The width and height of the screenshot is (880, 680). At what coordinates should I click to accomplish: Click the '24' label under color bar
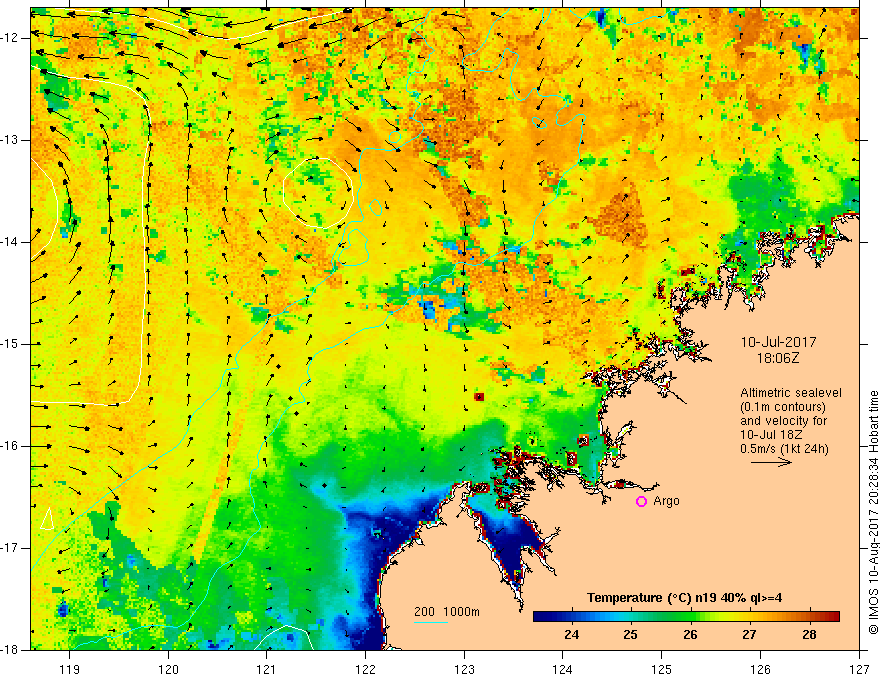[571, 635]
